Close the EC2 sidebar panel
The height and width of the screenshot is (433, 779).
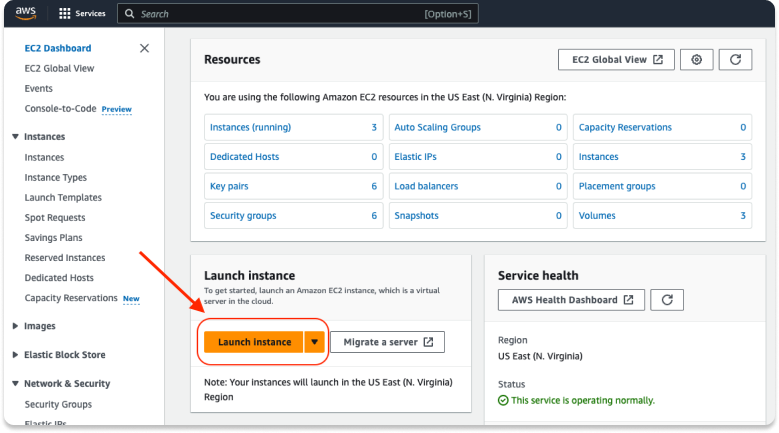coord(144,48)
